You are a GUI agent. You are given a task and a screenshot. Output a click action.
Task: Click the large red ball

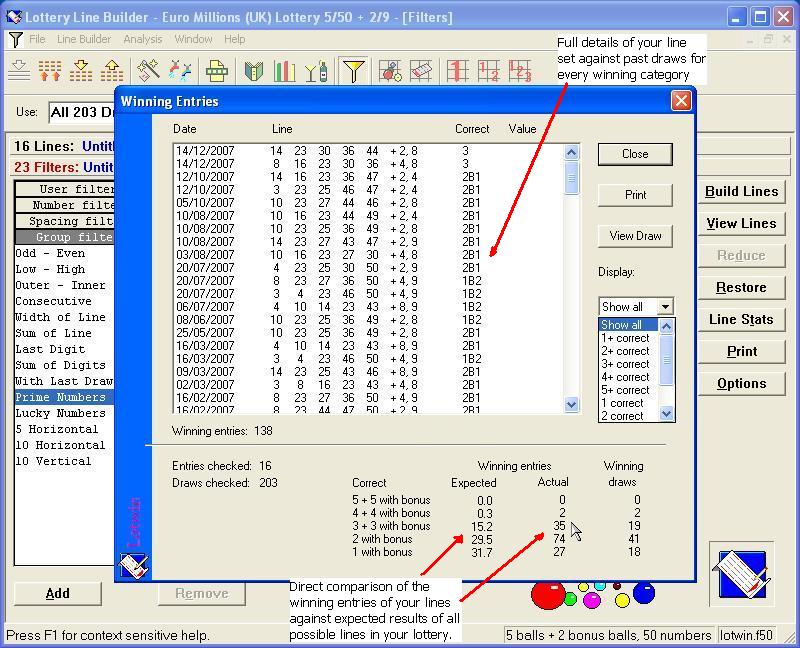point(547,595)
